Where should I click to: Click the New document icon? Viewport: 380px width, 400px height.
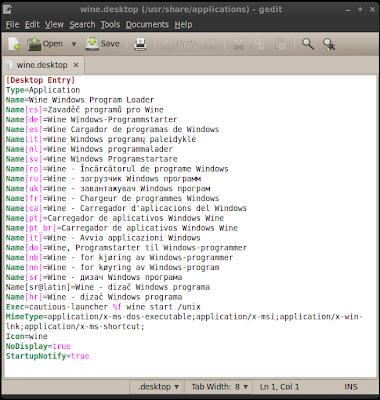coord(14,44)
